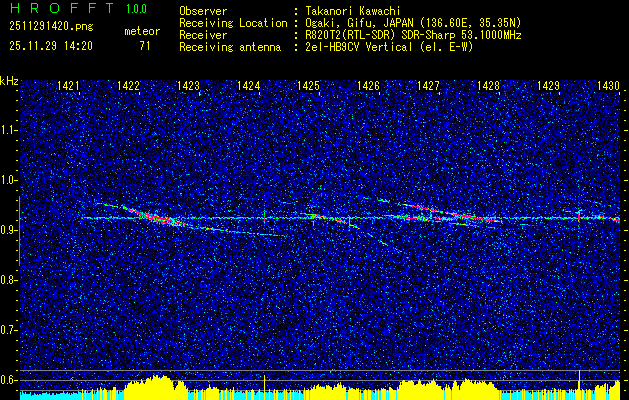This screenshot has width=629, height=400.
Task: Click the 1429 time marker
Action: (549, 85)
